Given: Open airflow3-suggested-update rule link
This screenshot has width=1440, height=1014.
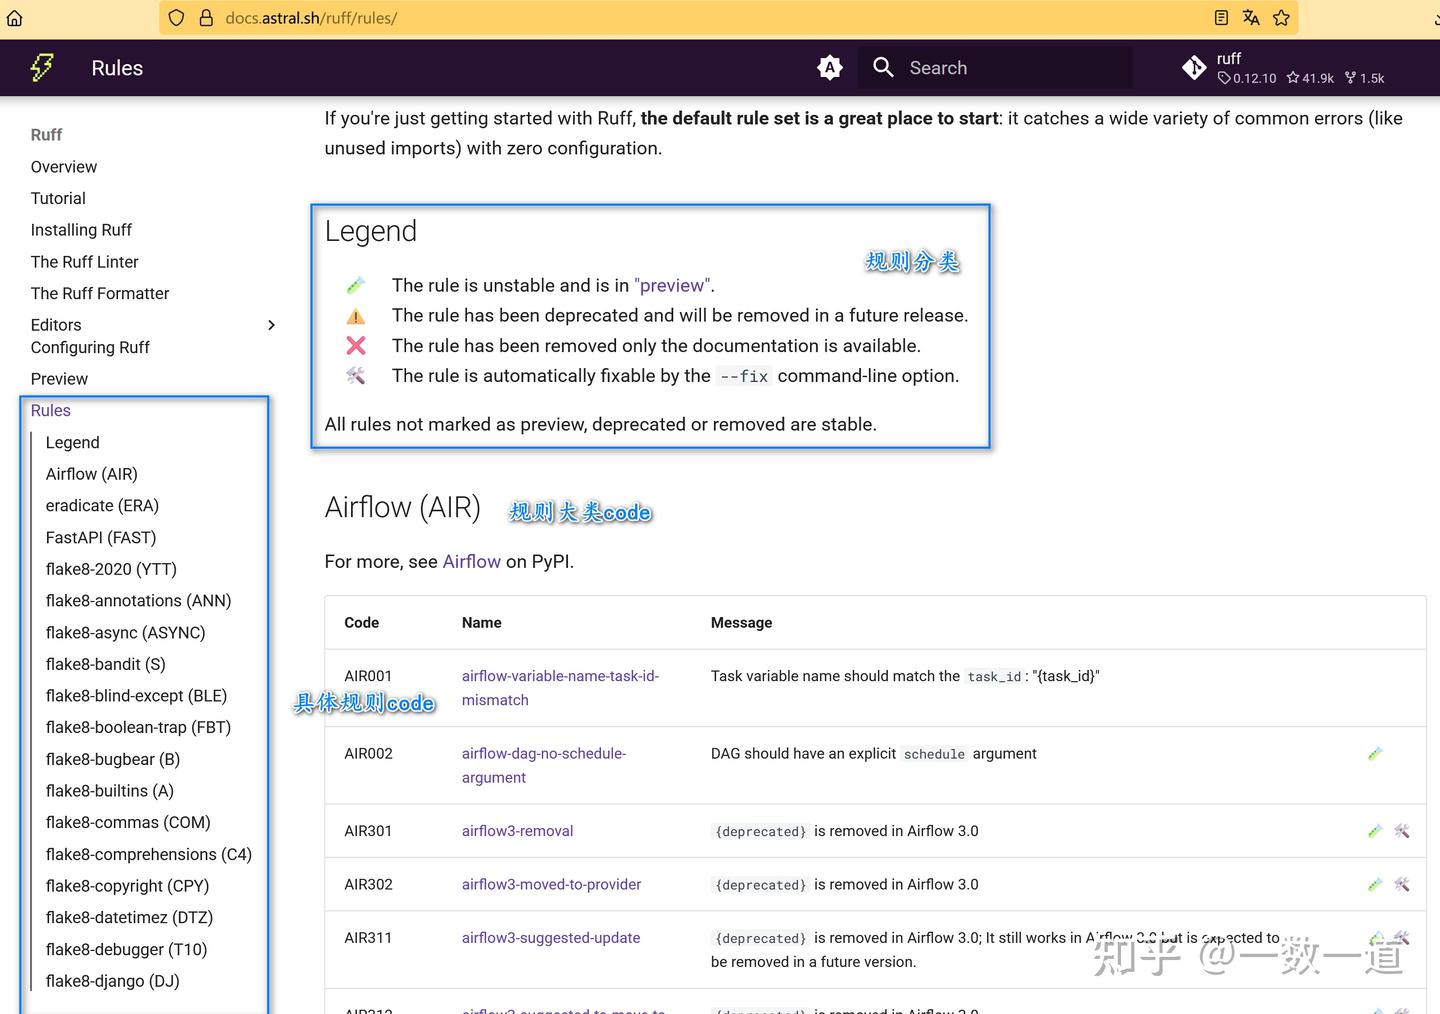Looking at the screenshot, I should coord(551,938).
